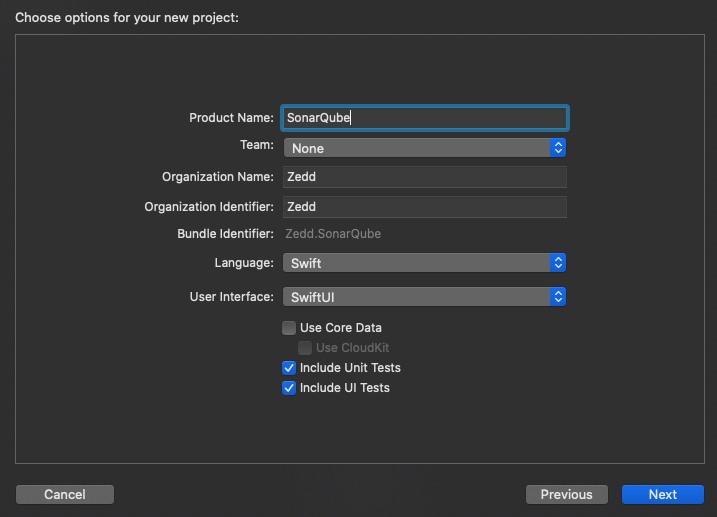Click the Product Name text field
The height and width of the screenshot is (517, 717).
[x=425, y=118]
